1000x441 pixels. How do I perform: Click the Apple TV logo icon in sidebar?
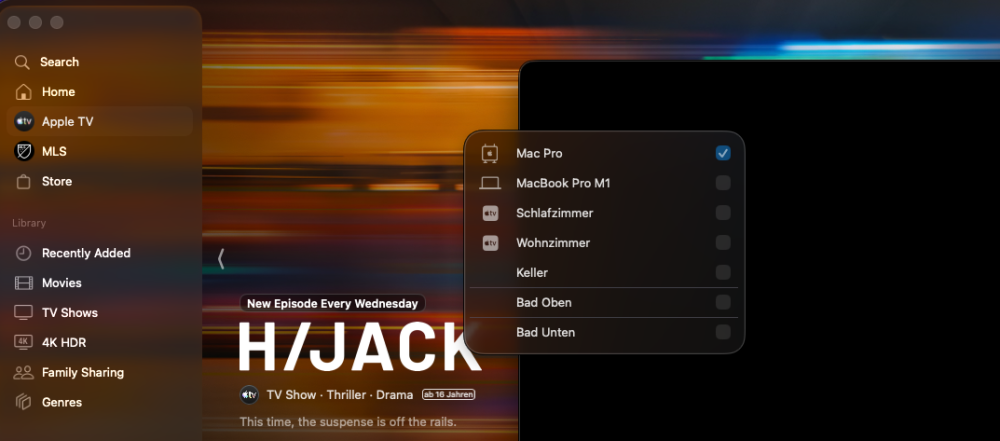tap(24, 121)
